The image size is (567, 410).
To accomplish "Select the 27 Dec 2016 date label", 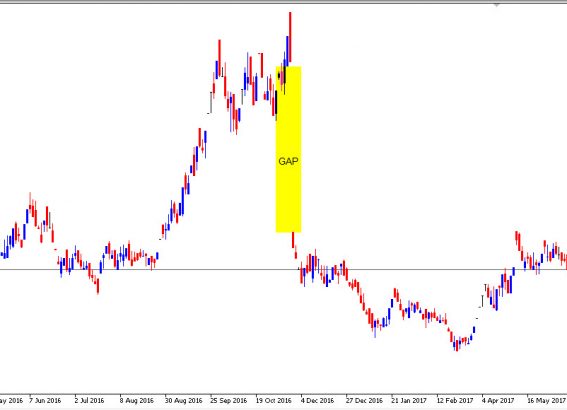I will pyautogui.click(x=364, y=401).
